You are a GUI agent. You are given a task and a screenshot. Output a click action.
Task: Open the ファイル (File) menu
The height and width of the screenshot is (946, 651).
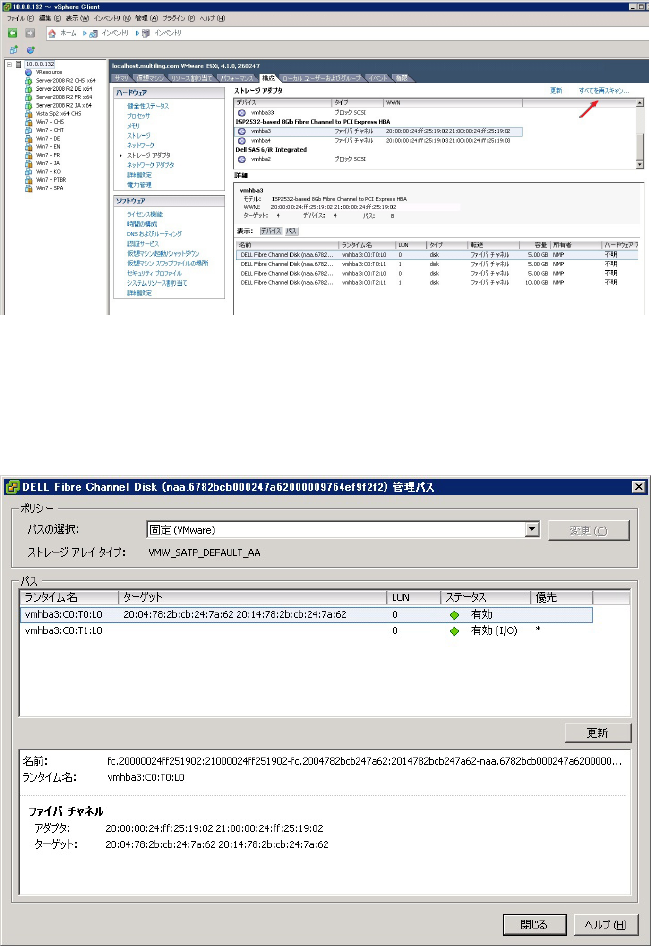[21, 19]
